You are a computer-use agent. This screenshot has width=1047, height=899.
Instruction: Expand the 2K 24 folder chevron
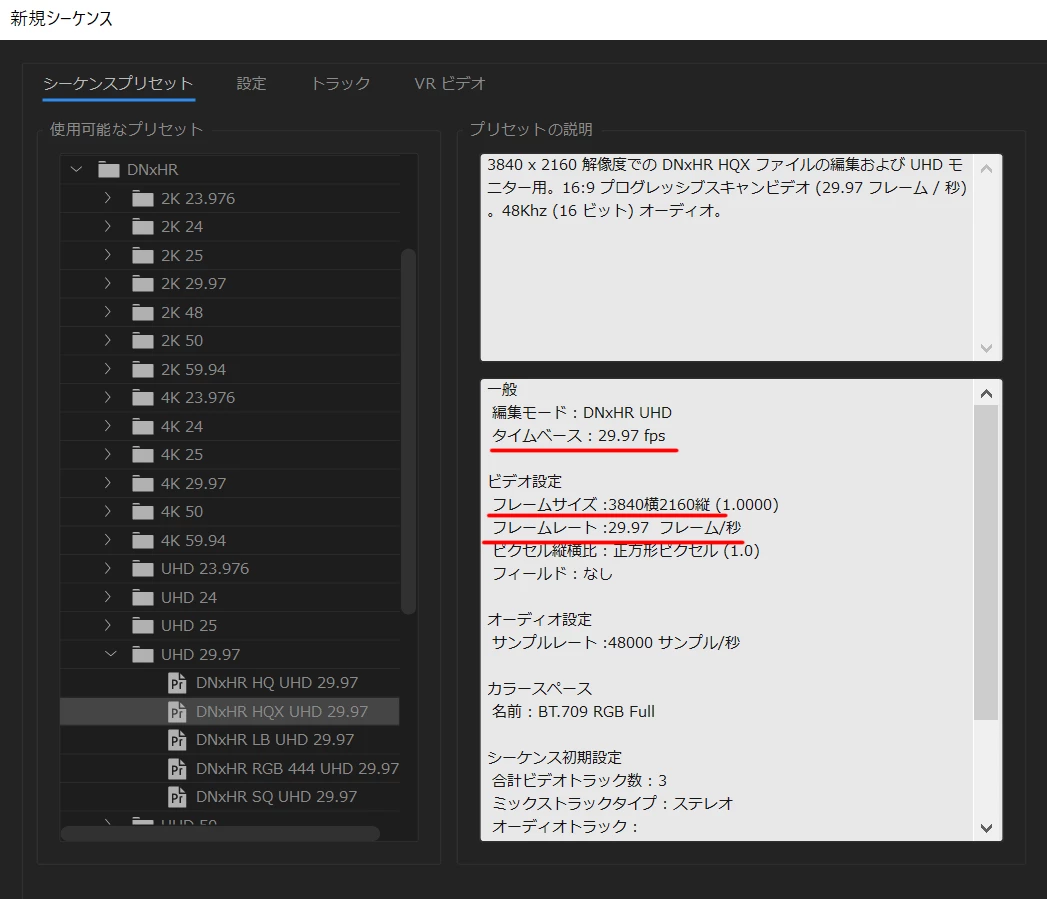[x=108, y=226]
